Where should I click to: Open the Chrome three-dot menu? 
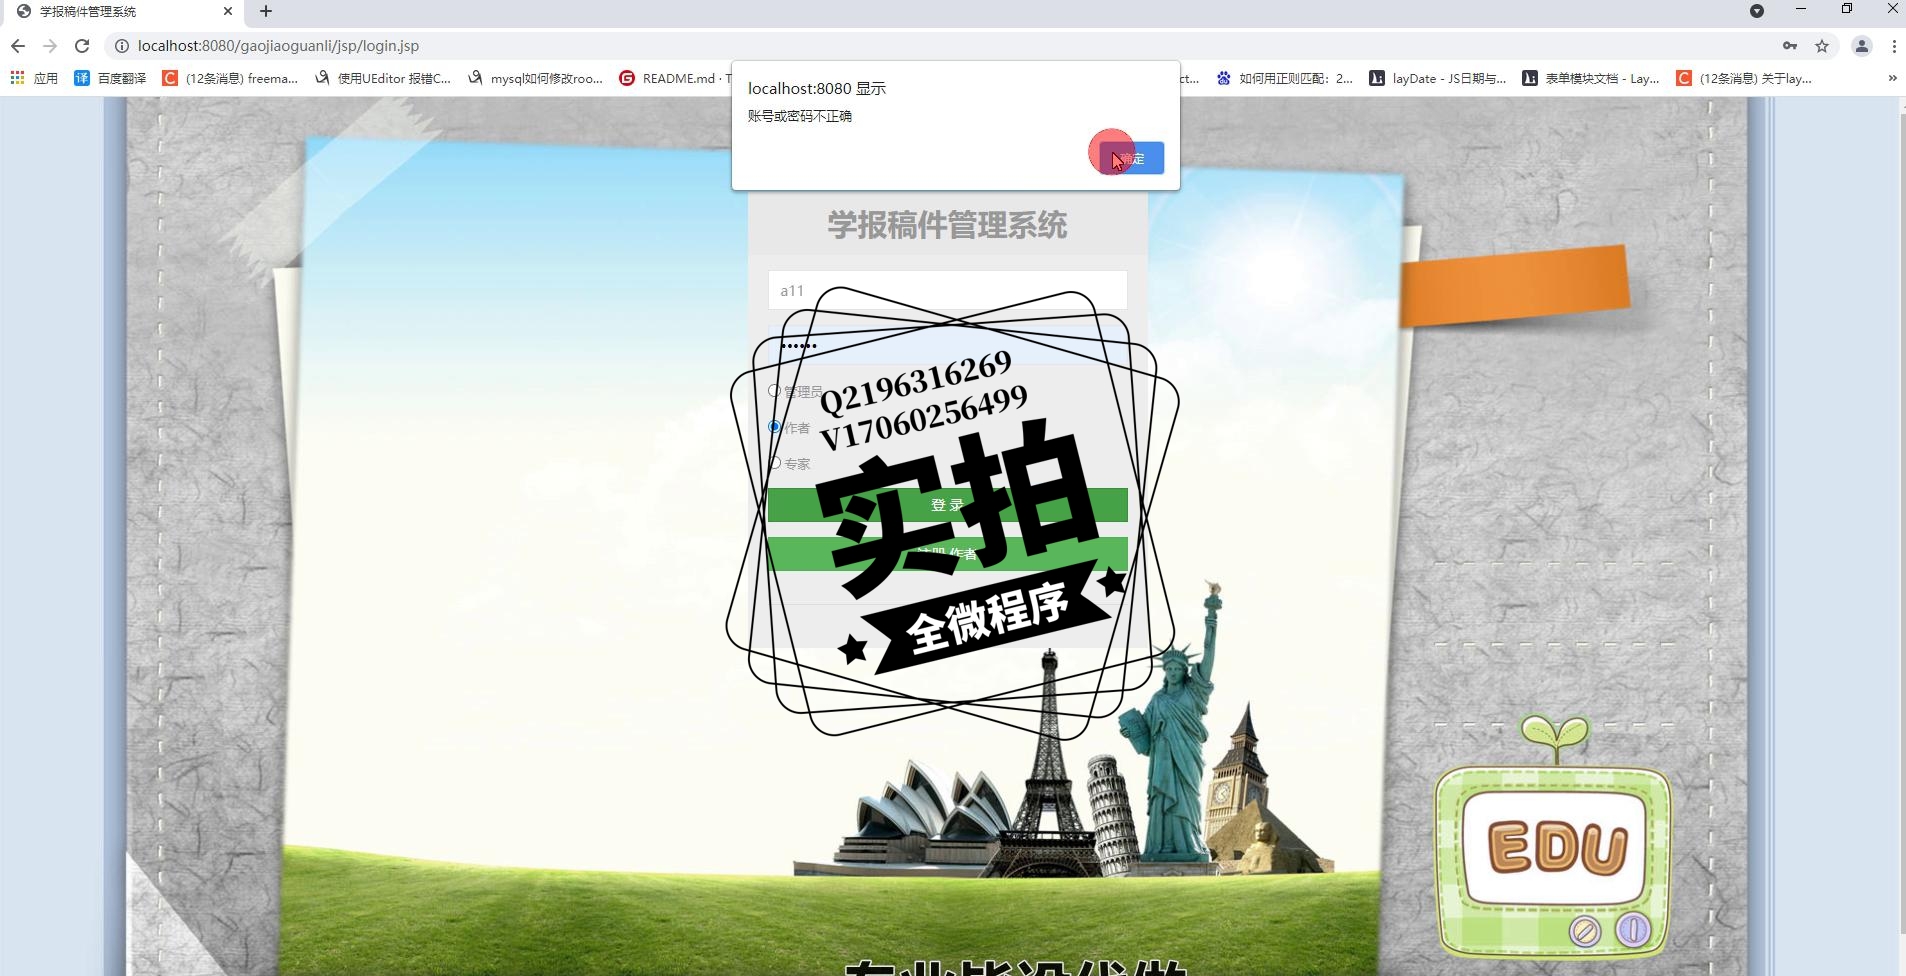point(1894,46)
